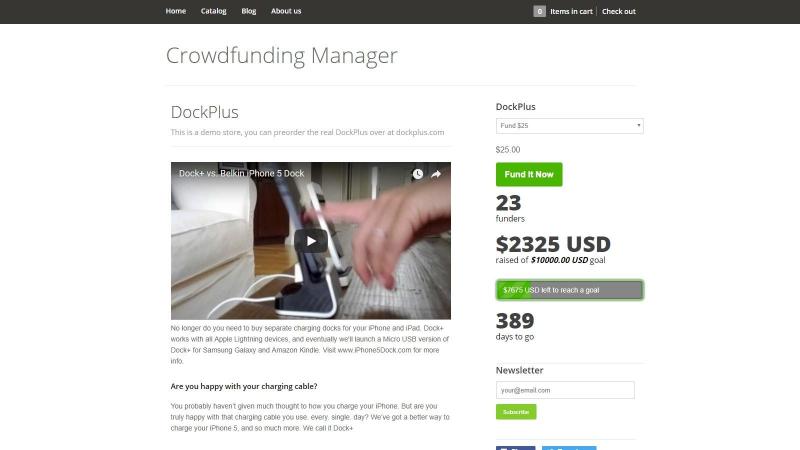
Task: Click the video title text overlay
Action: [x=241, y=173]
